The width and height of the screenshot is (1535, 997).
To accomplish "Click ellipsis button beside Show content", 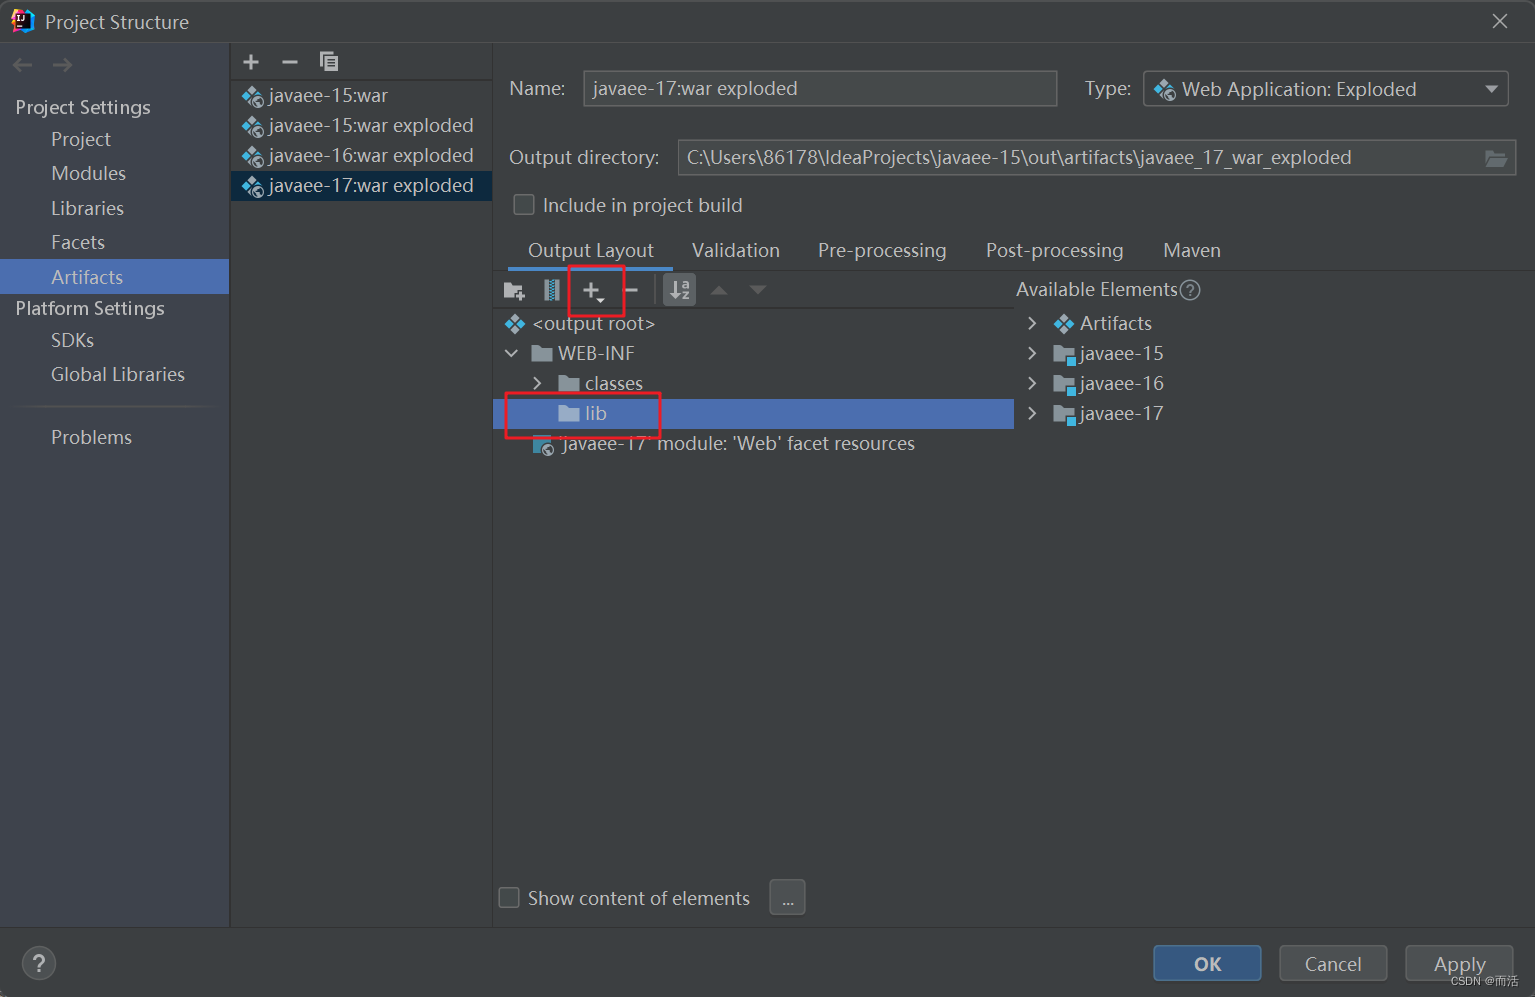I will [787, 898].
